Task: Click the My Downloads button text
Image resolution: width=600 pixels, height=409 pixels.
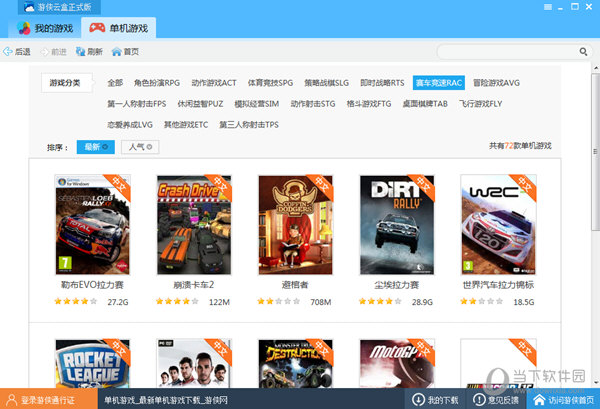Action: (443, 400)
